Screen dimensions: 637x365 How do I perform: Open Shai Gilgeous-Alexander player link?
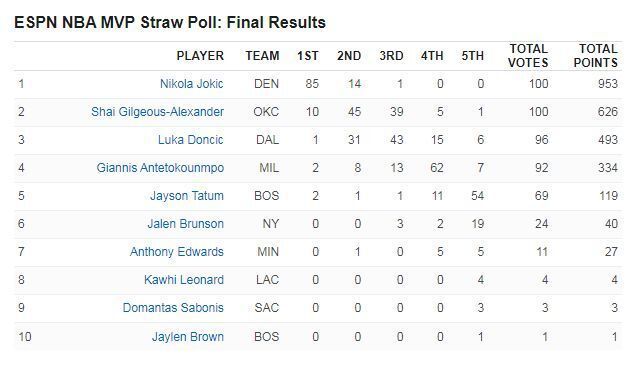tap(157, 112)
